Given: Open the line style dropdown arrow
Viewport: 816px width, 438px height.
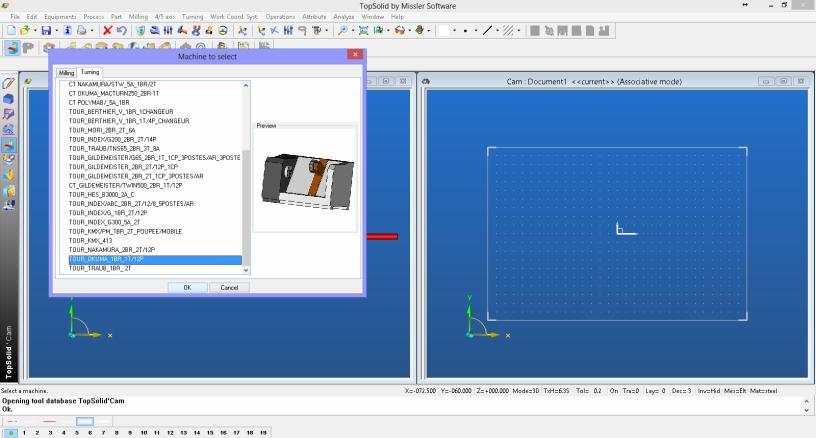Looking at the screenshot, I should 497,31.
